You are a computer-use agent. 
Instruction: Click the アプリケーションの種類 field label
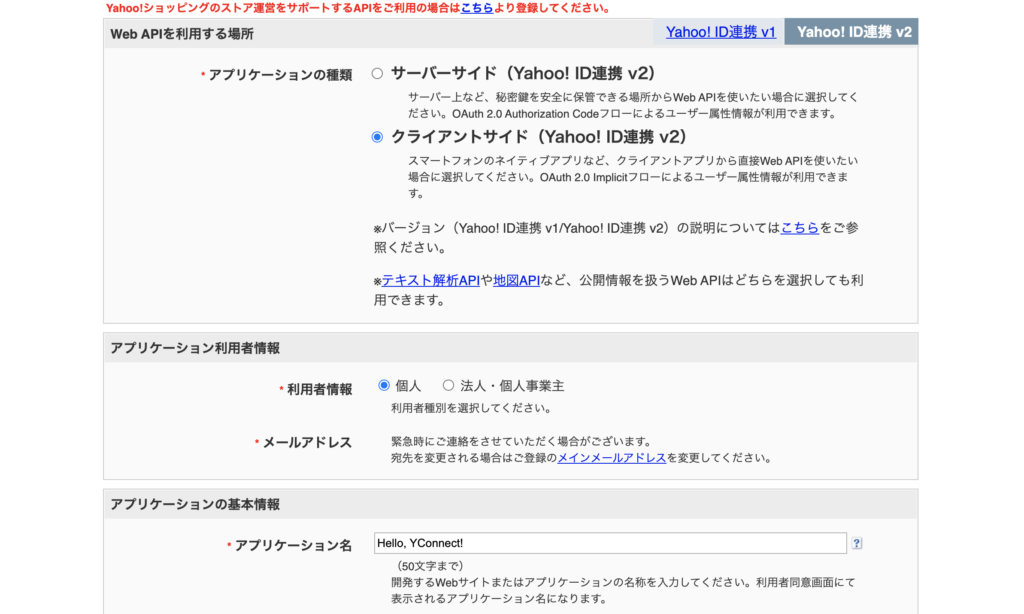pos(280,75)
